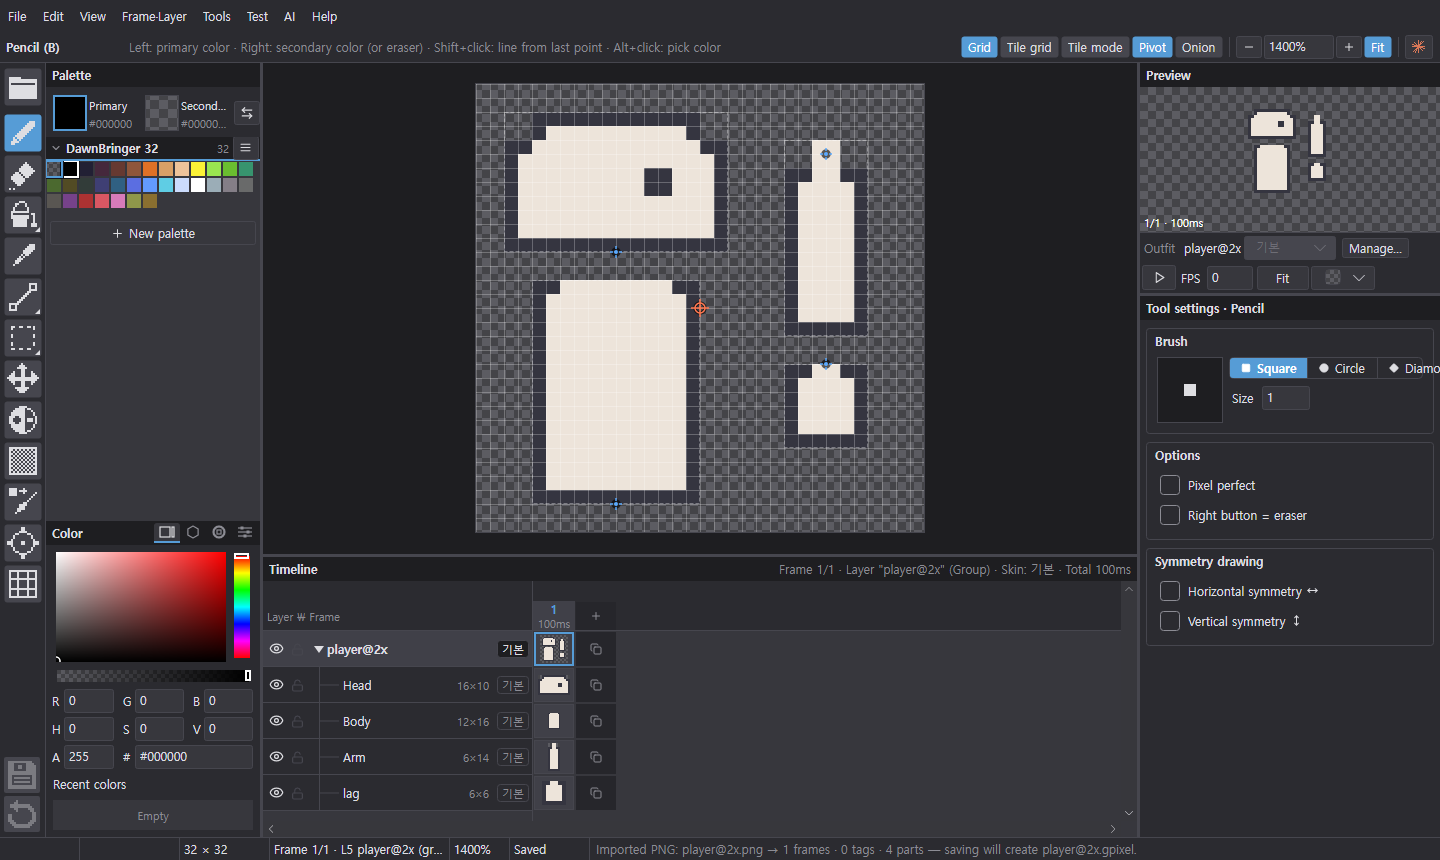1440x860 pixels.
Task: Pick the paint bucket fill tool
Action: [23, 215]
